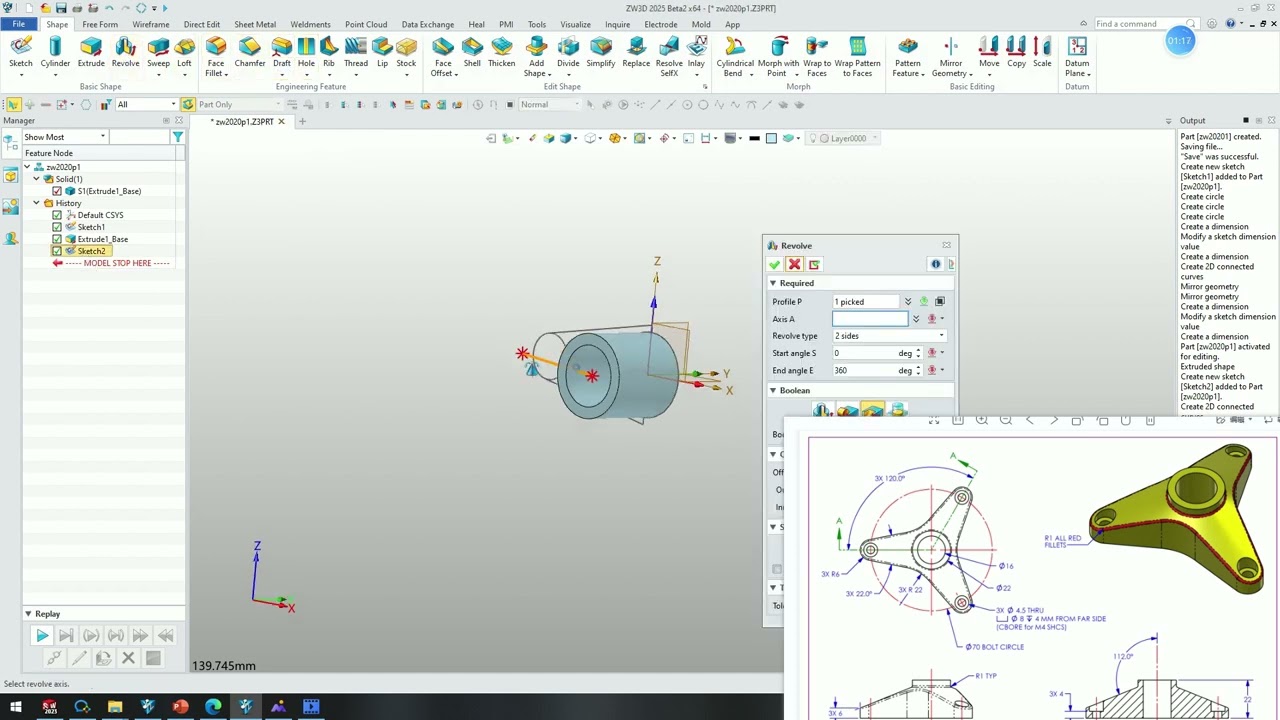Screen dimensions: 1280x720
Task: Save the file from the quick access toolbar
Action: (x=61, y=8)
